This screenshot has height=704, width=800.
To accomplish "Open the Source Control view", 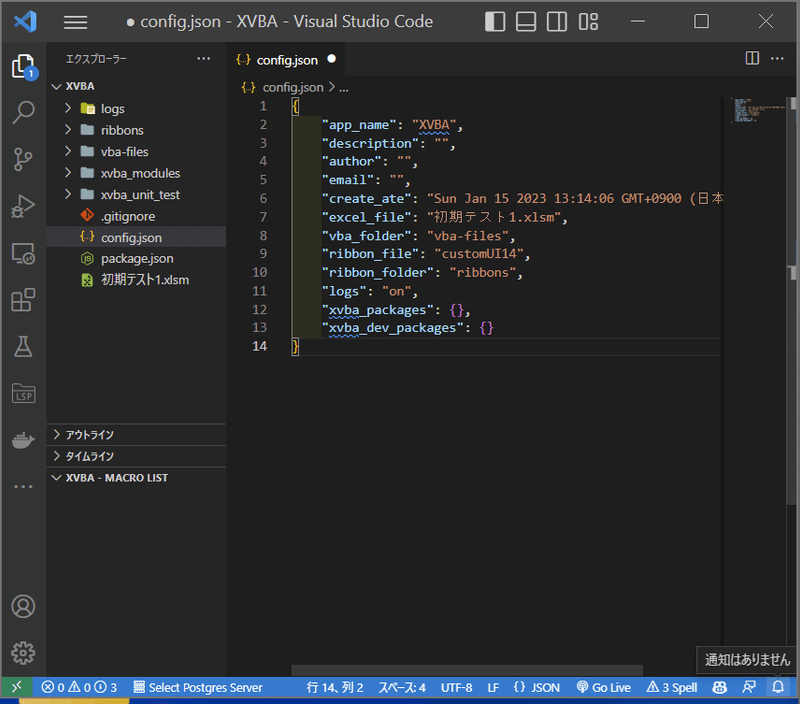I will point(23,159).
